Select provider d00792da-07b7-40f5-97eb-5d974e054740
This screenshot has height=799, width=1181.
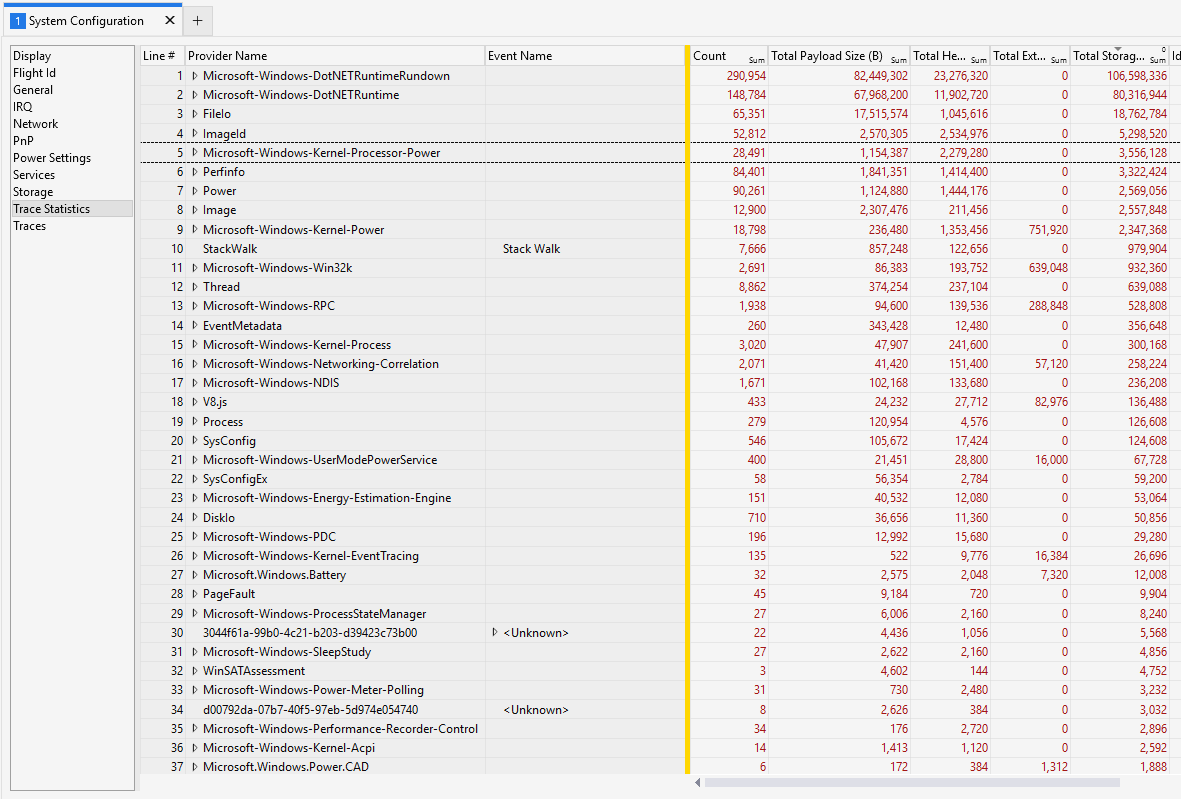click(x=310, y=709)
